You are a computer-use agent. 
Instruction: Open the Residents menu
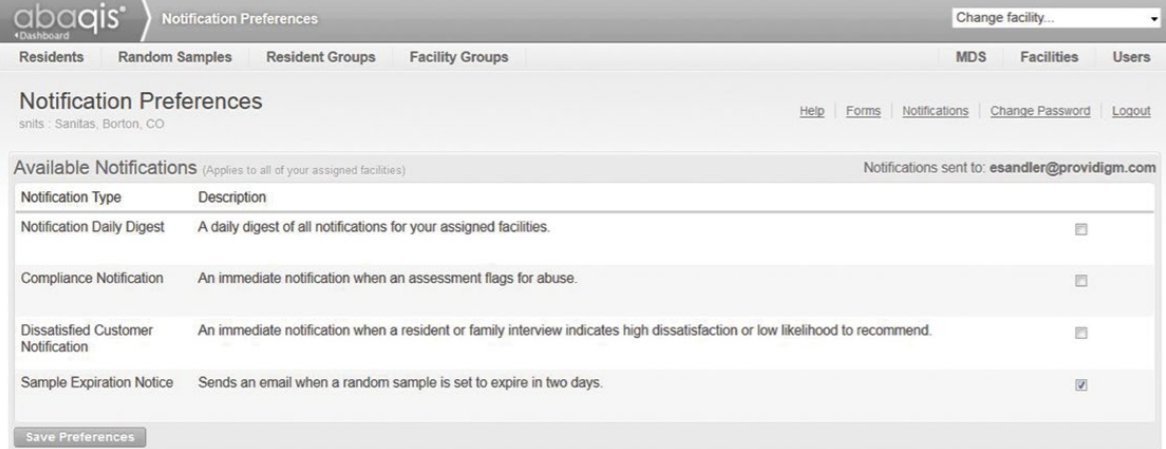[x=52, y=58]
